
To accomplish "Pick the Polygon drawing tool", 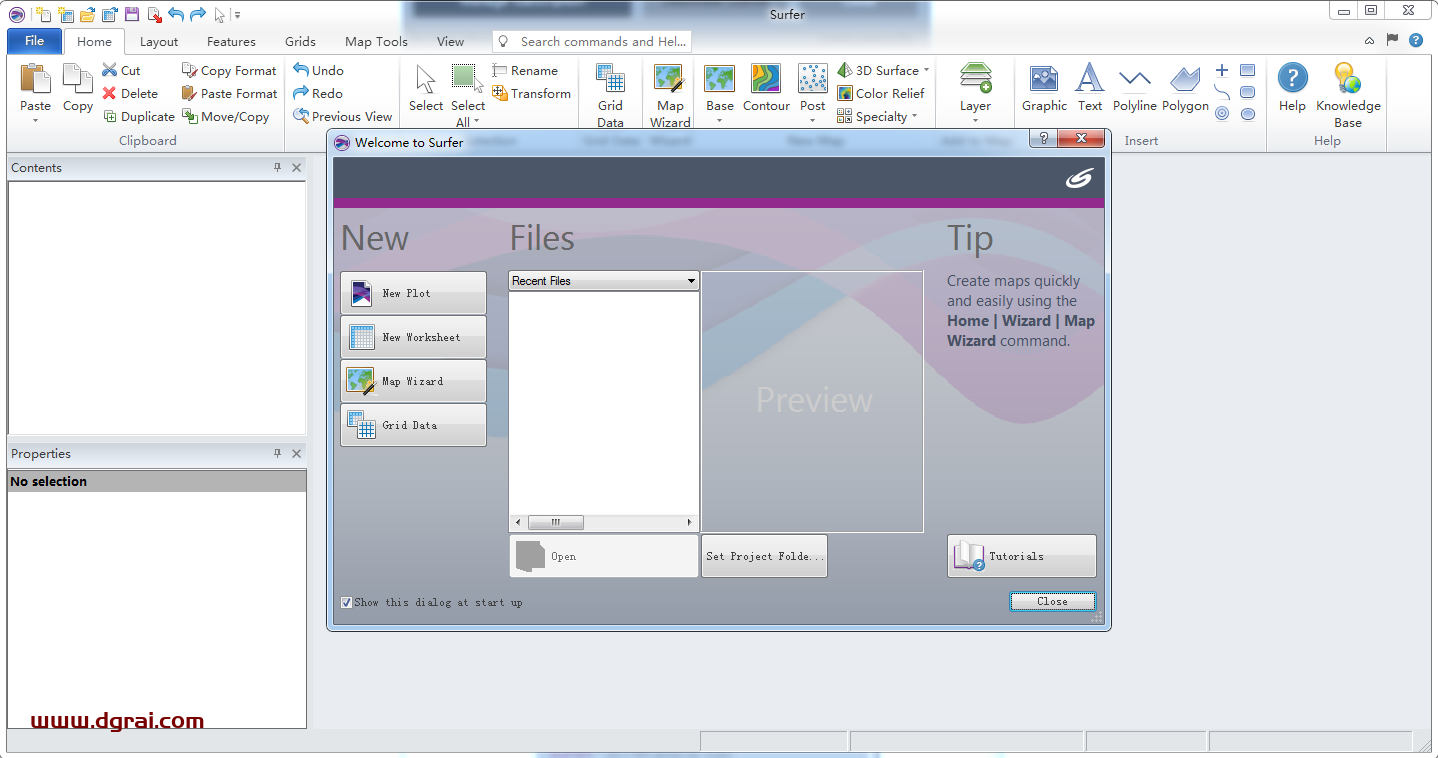I will coord(1185,88).
